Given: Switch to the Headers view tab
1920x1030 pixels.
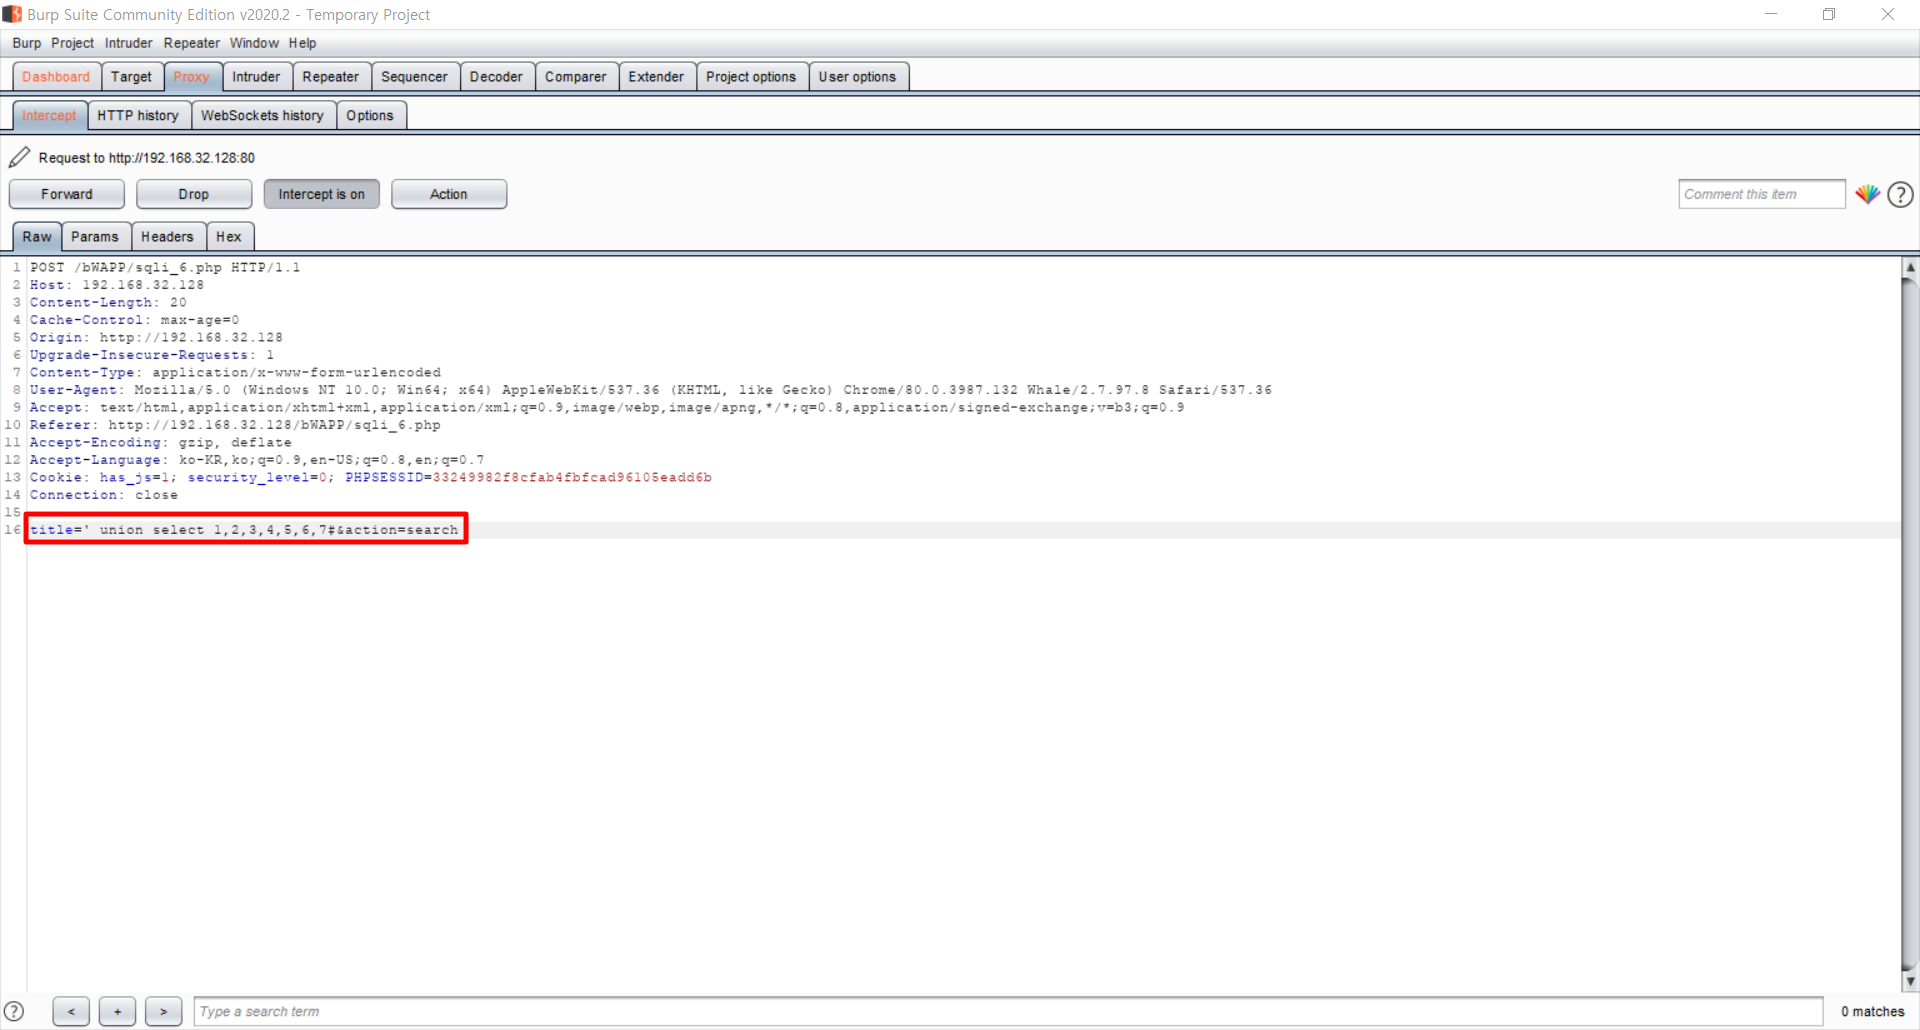Looking at the screenshot, I should [167, 237].
